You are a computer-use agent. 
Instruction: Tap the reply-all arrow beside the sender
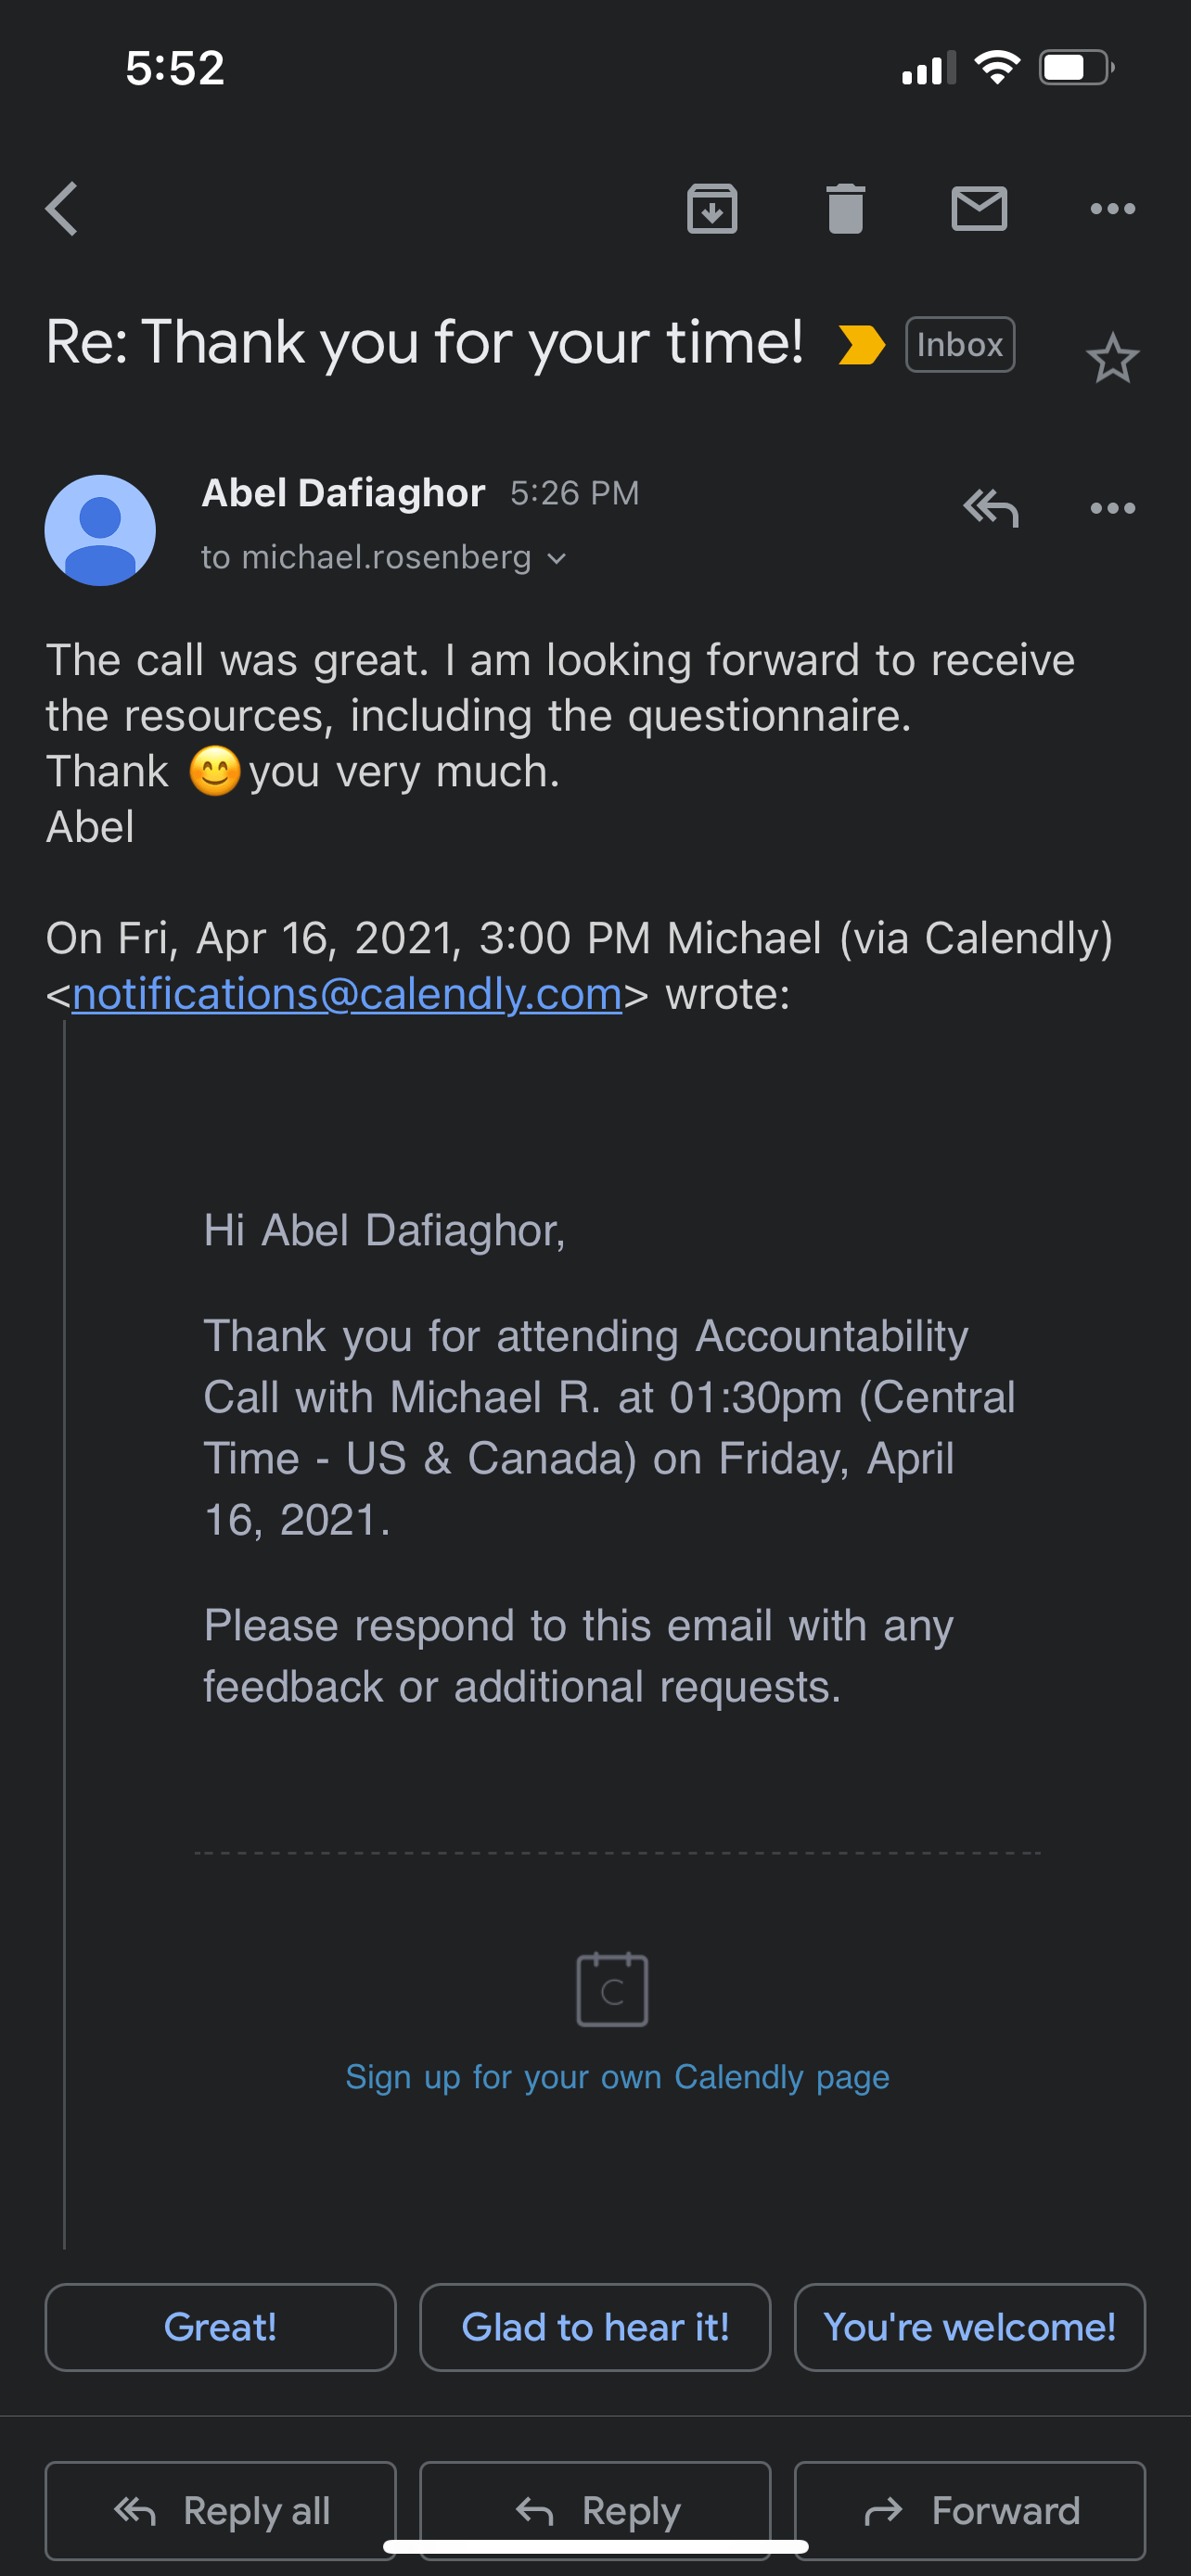pyautogui.click(x=991, y=508)
